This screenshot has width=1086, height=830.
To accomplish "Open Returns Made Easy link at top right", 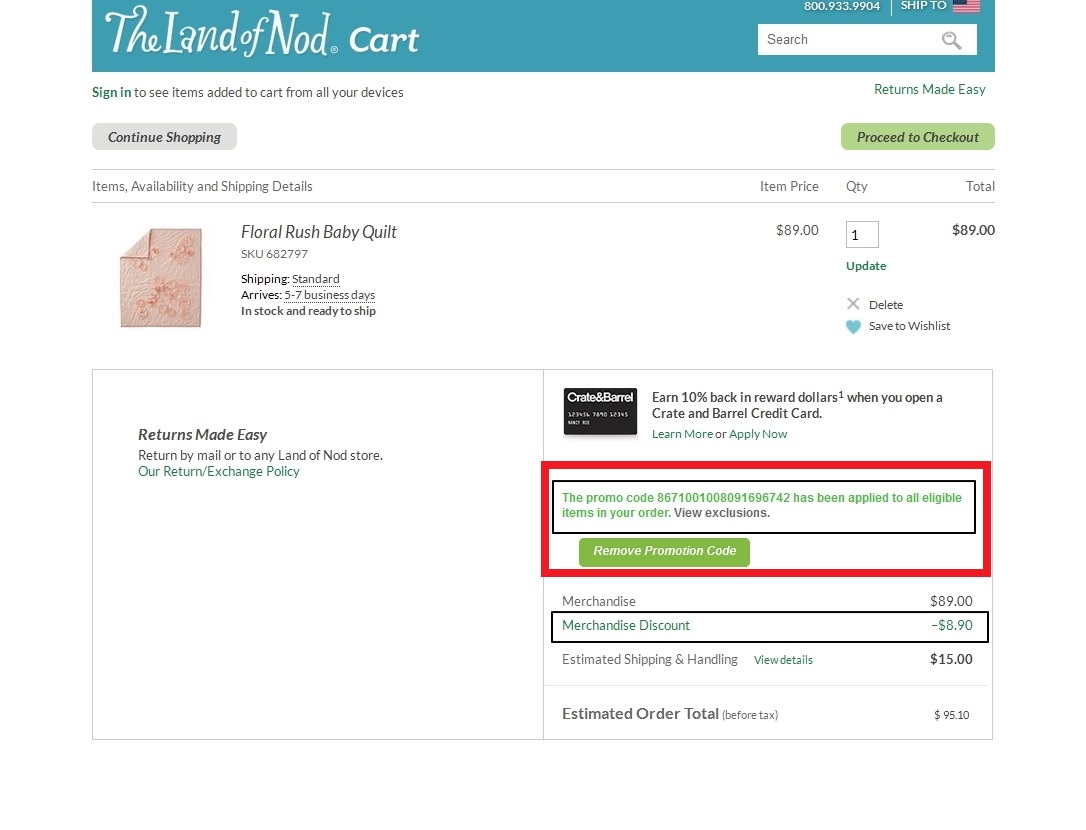I will point(929,89).
